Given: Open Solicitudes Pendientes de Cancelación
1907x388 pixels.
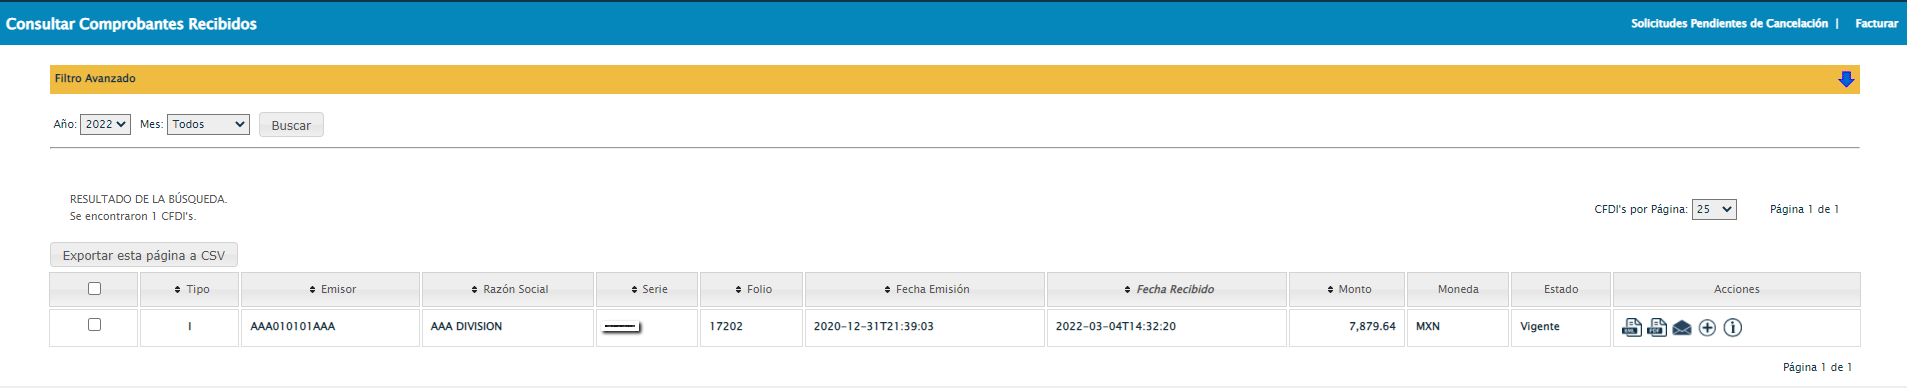Looking at the screenshot, I should click(1729, 23).
